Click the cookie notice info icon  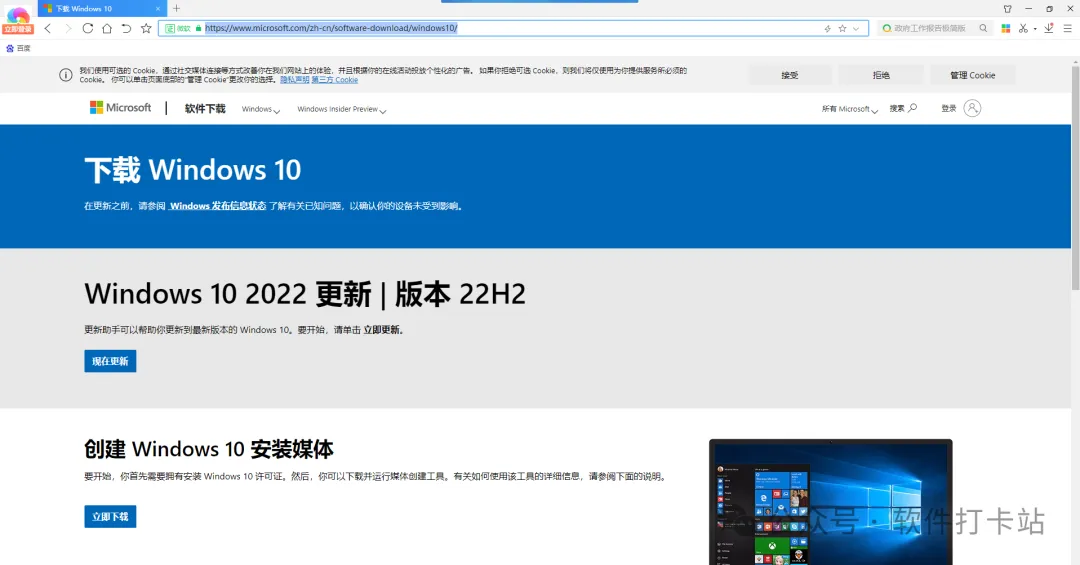click(x=65, y=75)
